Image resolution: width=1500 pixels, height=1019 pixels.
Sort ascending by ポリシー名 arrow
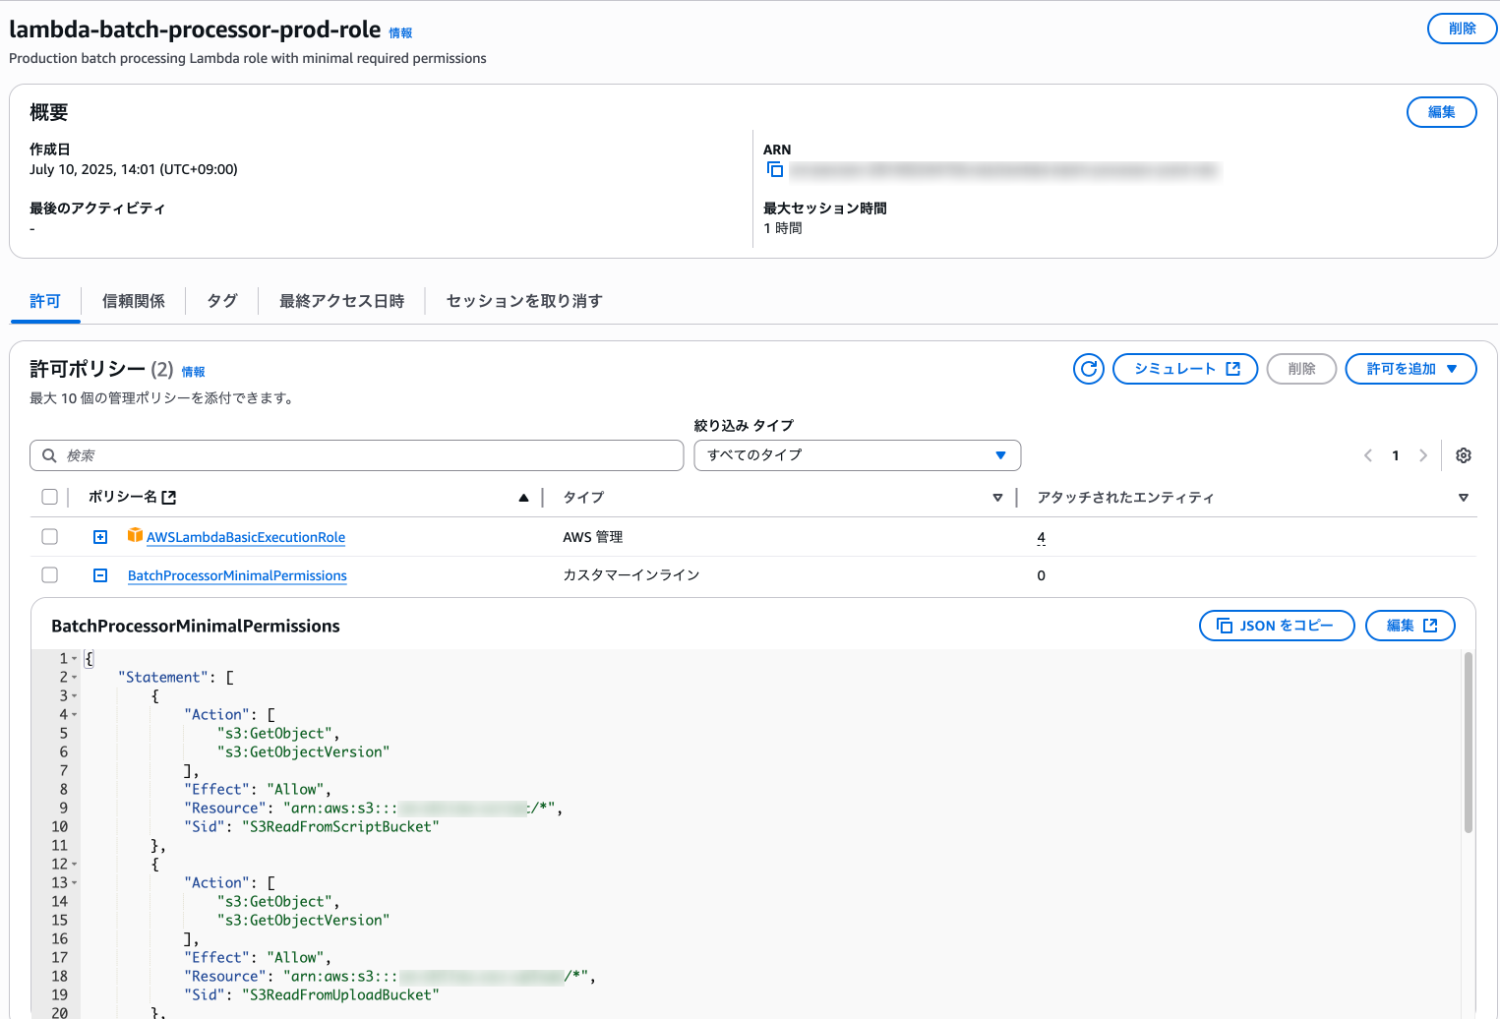coord(523,498)
